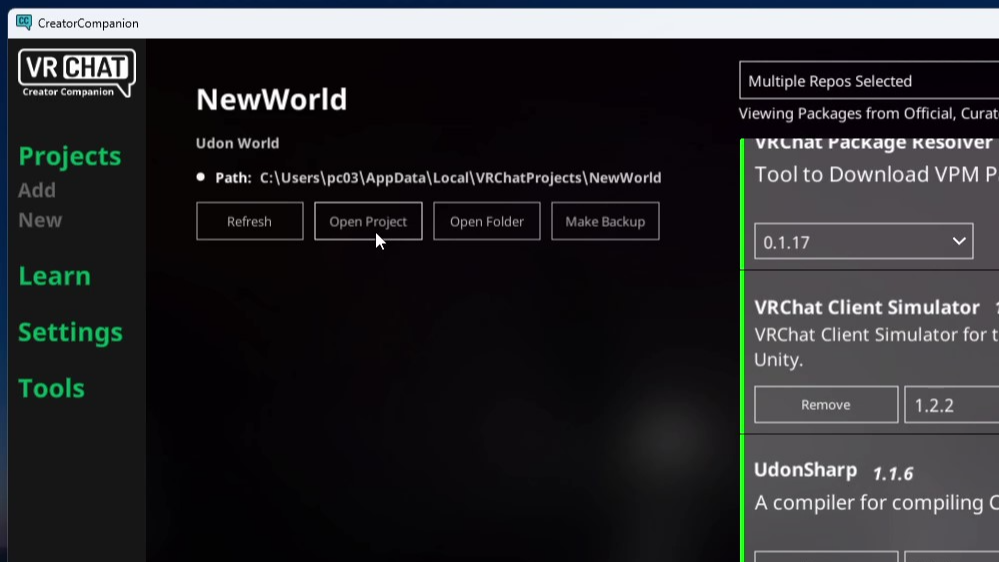999x562 pixels.
Task: Select New under Projects
Action: click(40, 220)
